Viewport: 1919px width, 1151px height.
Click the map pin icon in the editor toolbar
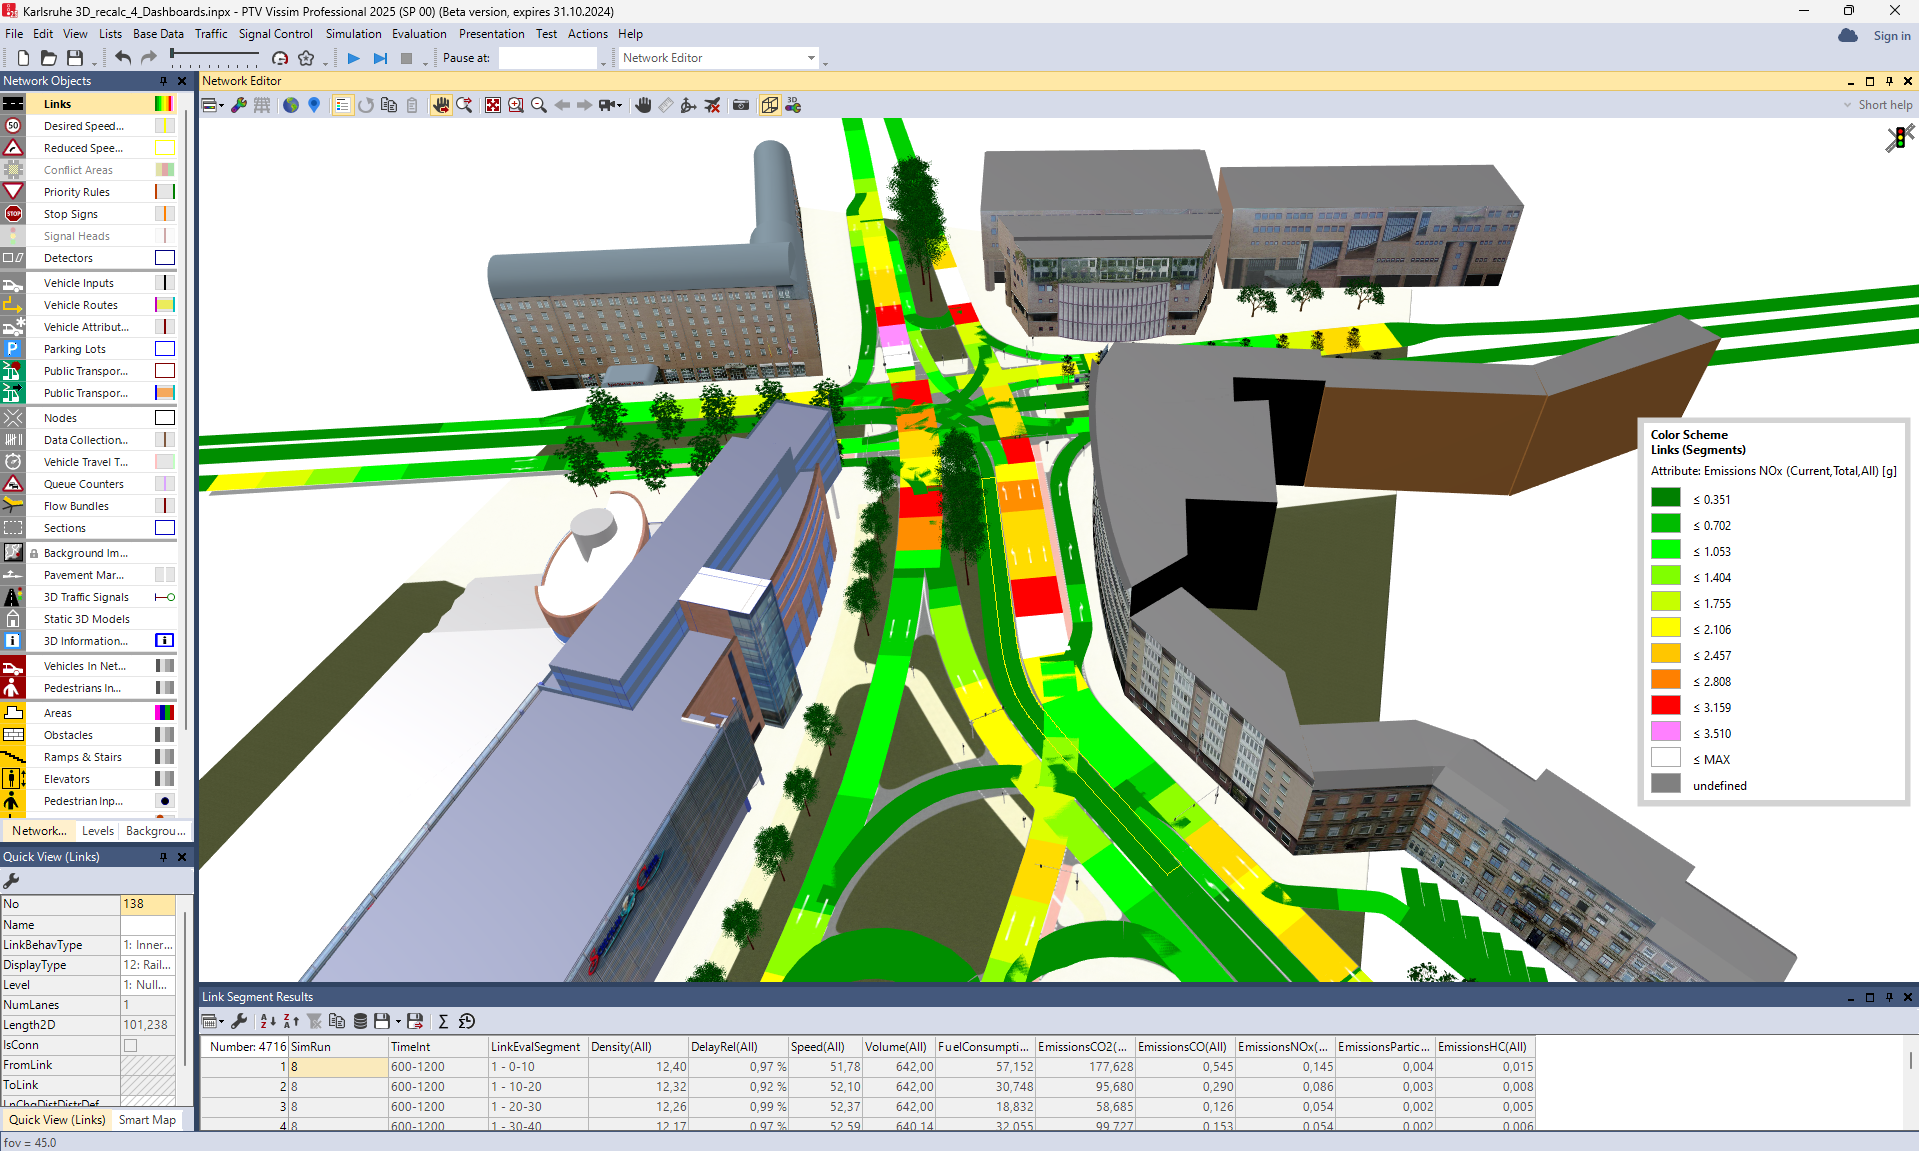click(x=314, y=105)
